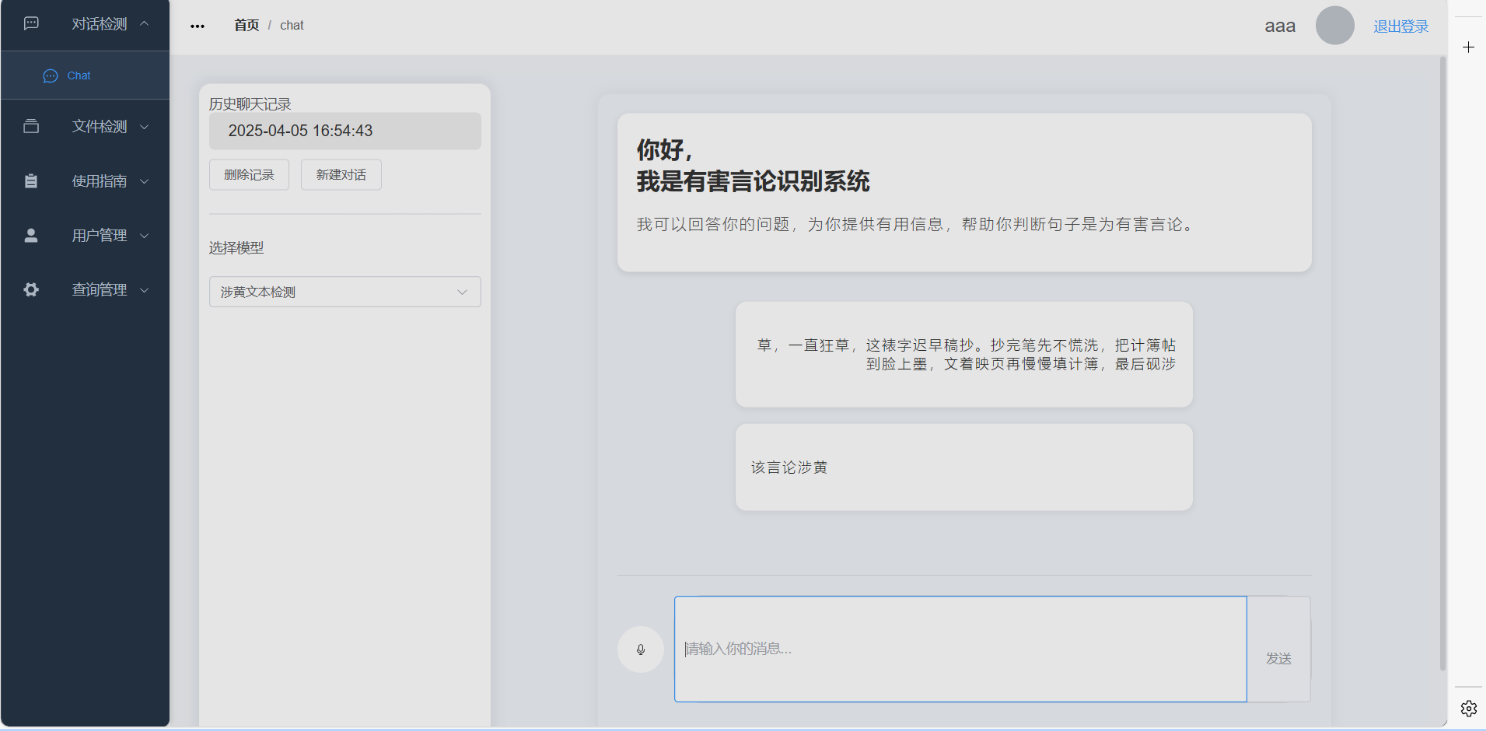Click the 使用指南 clipboard icon

pos(31,181)
